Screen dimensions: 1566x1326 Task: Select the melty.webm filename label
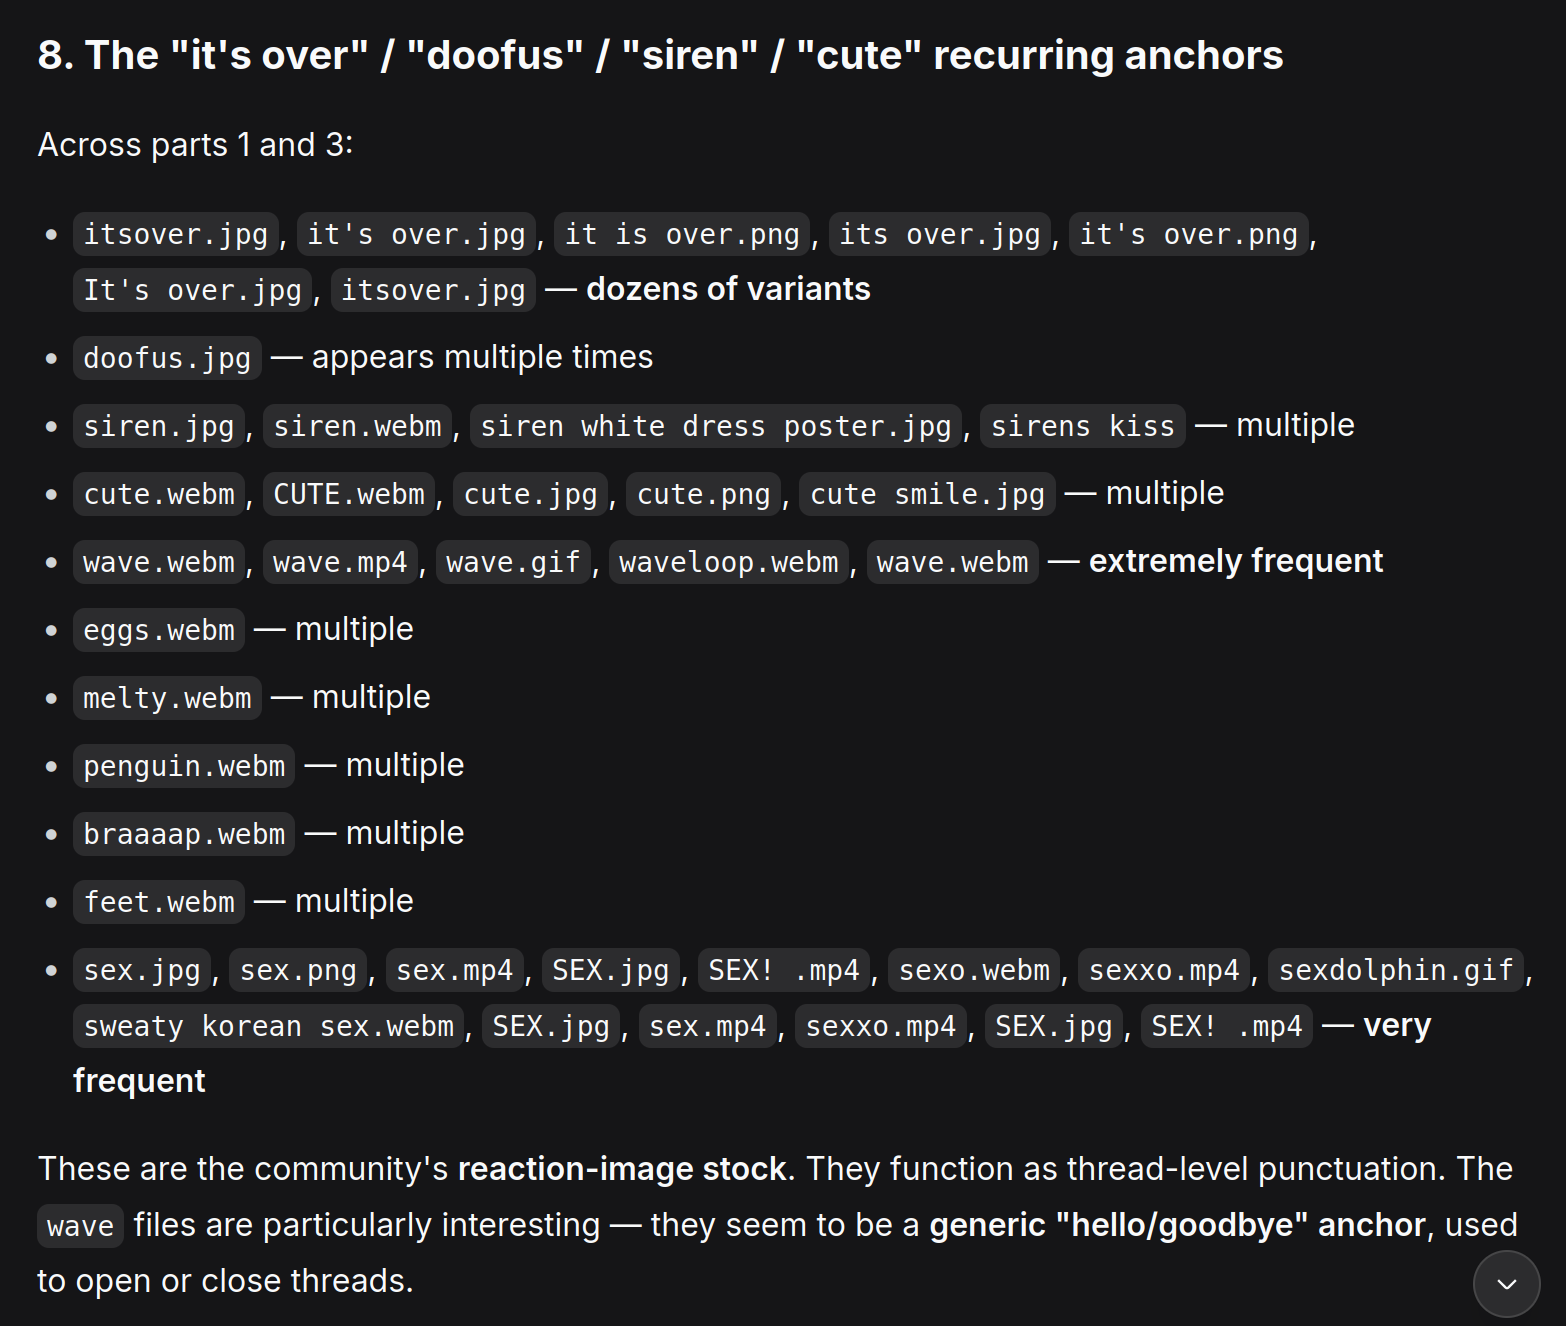(167, 698)
